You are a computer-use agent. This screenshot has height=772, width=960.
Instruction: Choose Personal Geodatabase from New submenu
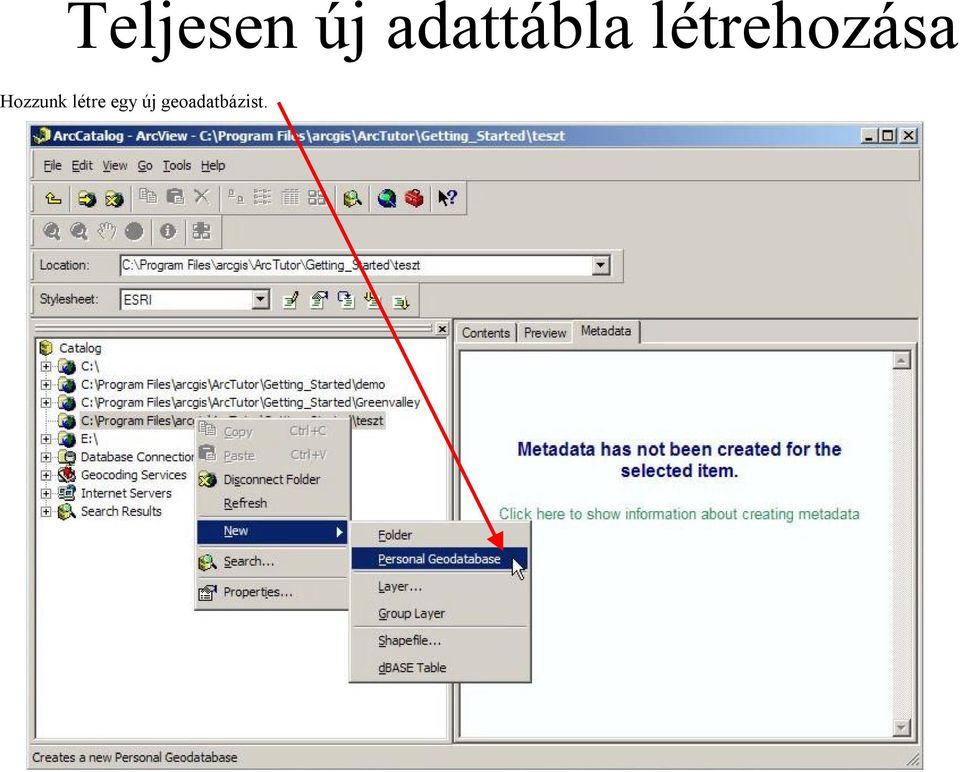pyautogui.click(x=439, y=559)
